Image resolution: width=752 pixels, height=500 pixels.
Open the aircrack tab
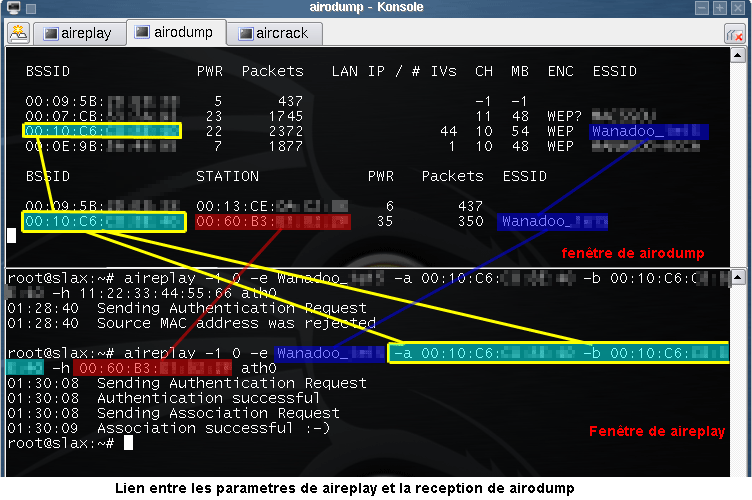(274, 33)
